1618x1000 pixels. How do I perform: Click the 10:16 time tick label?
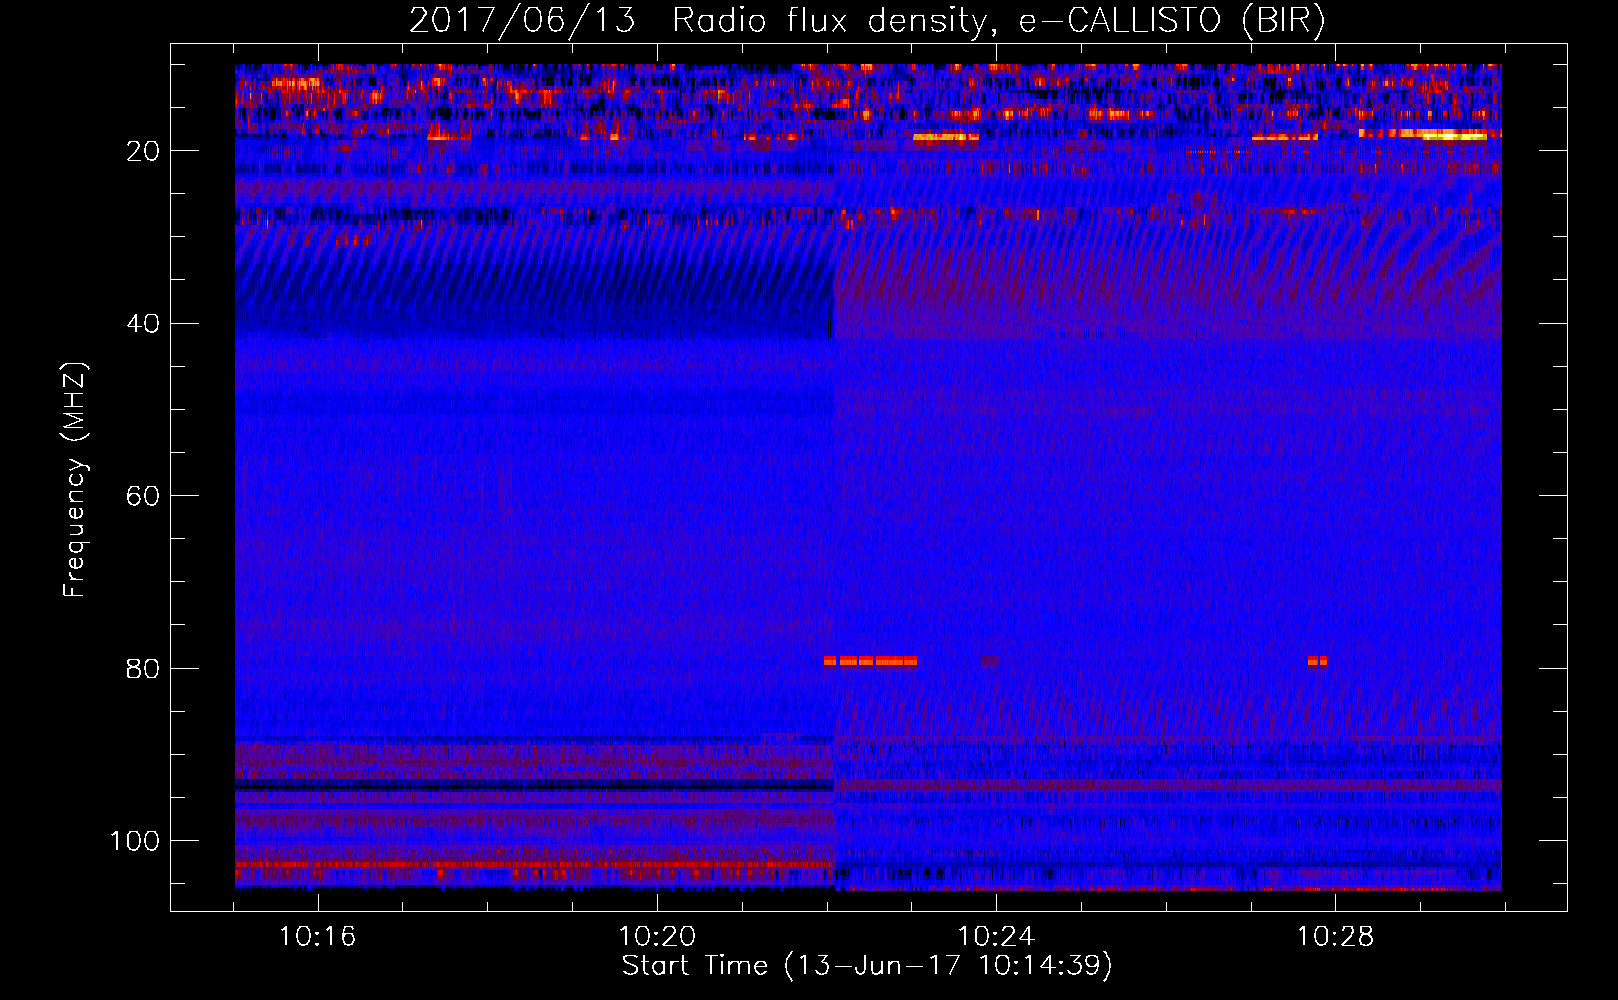pos(317,937)
